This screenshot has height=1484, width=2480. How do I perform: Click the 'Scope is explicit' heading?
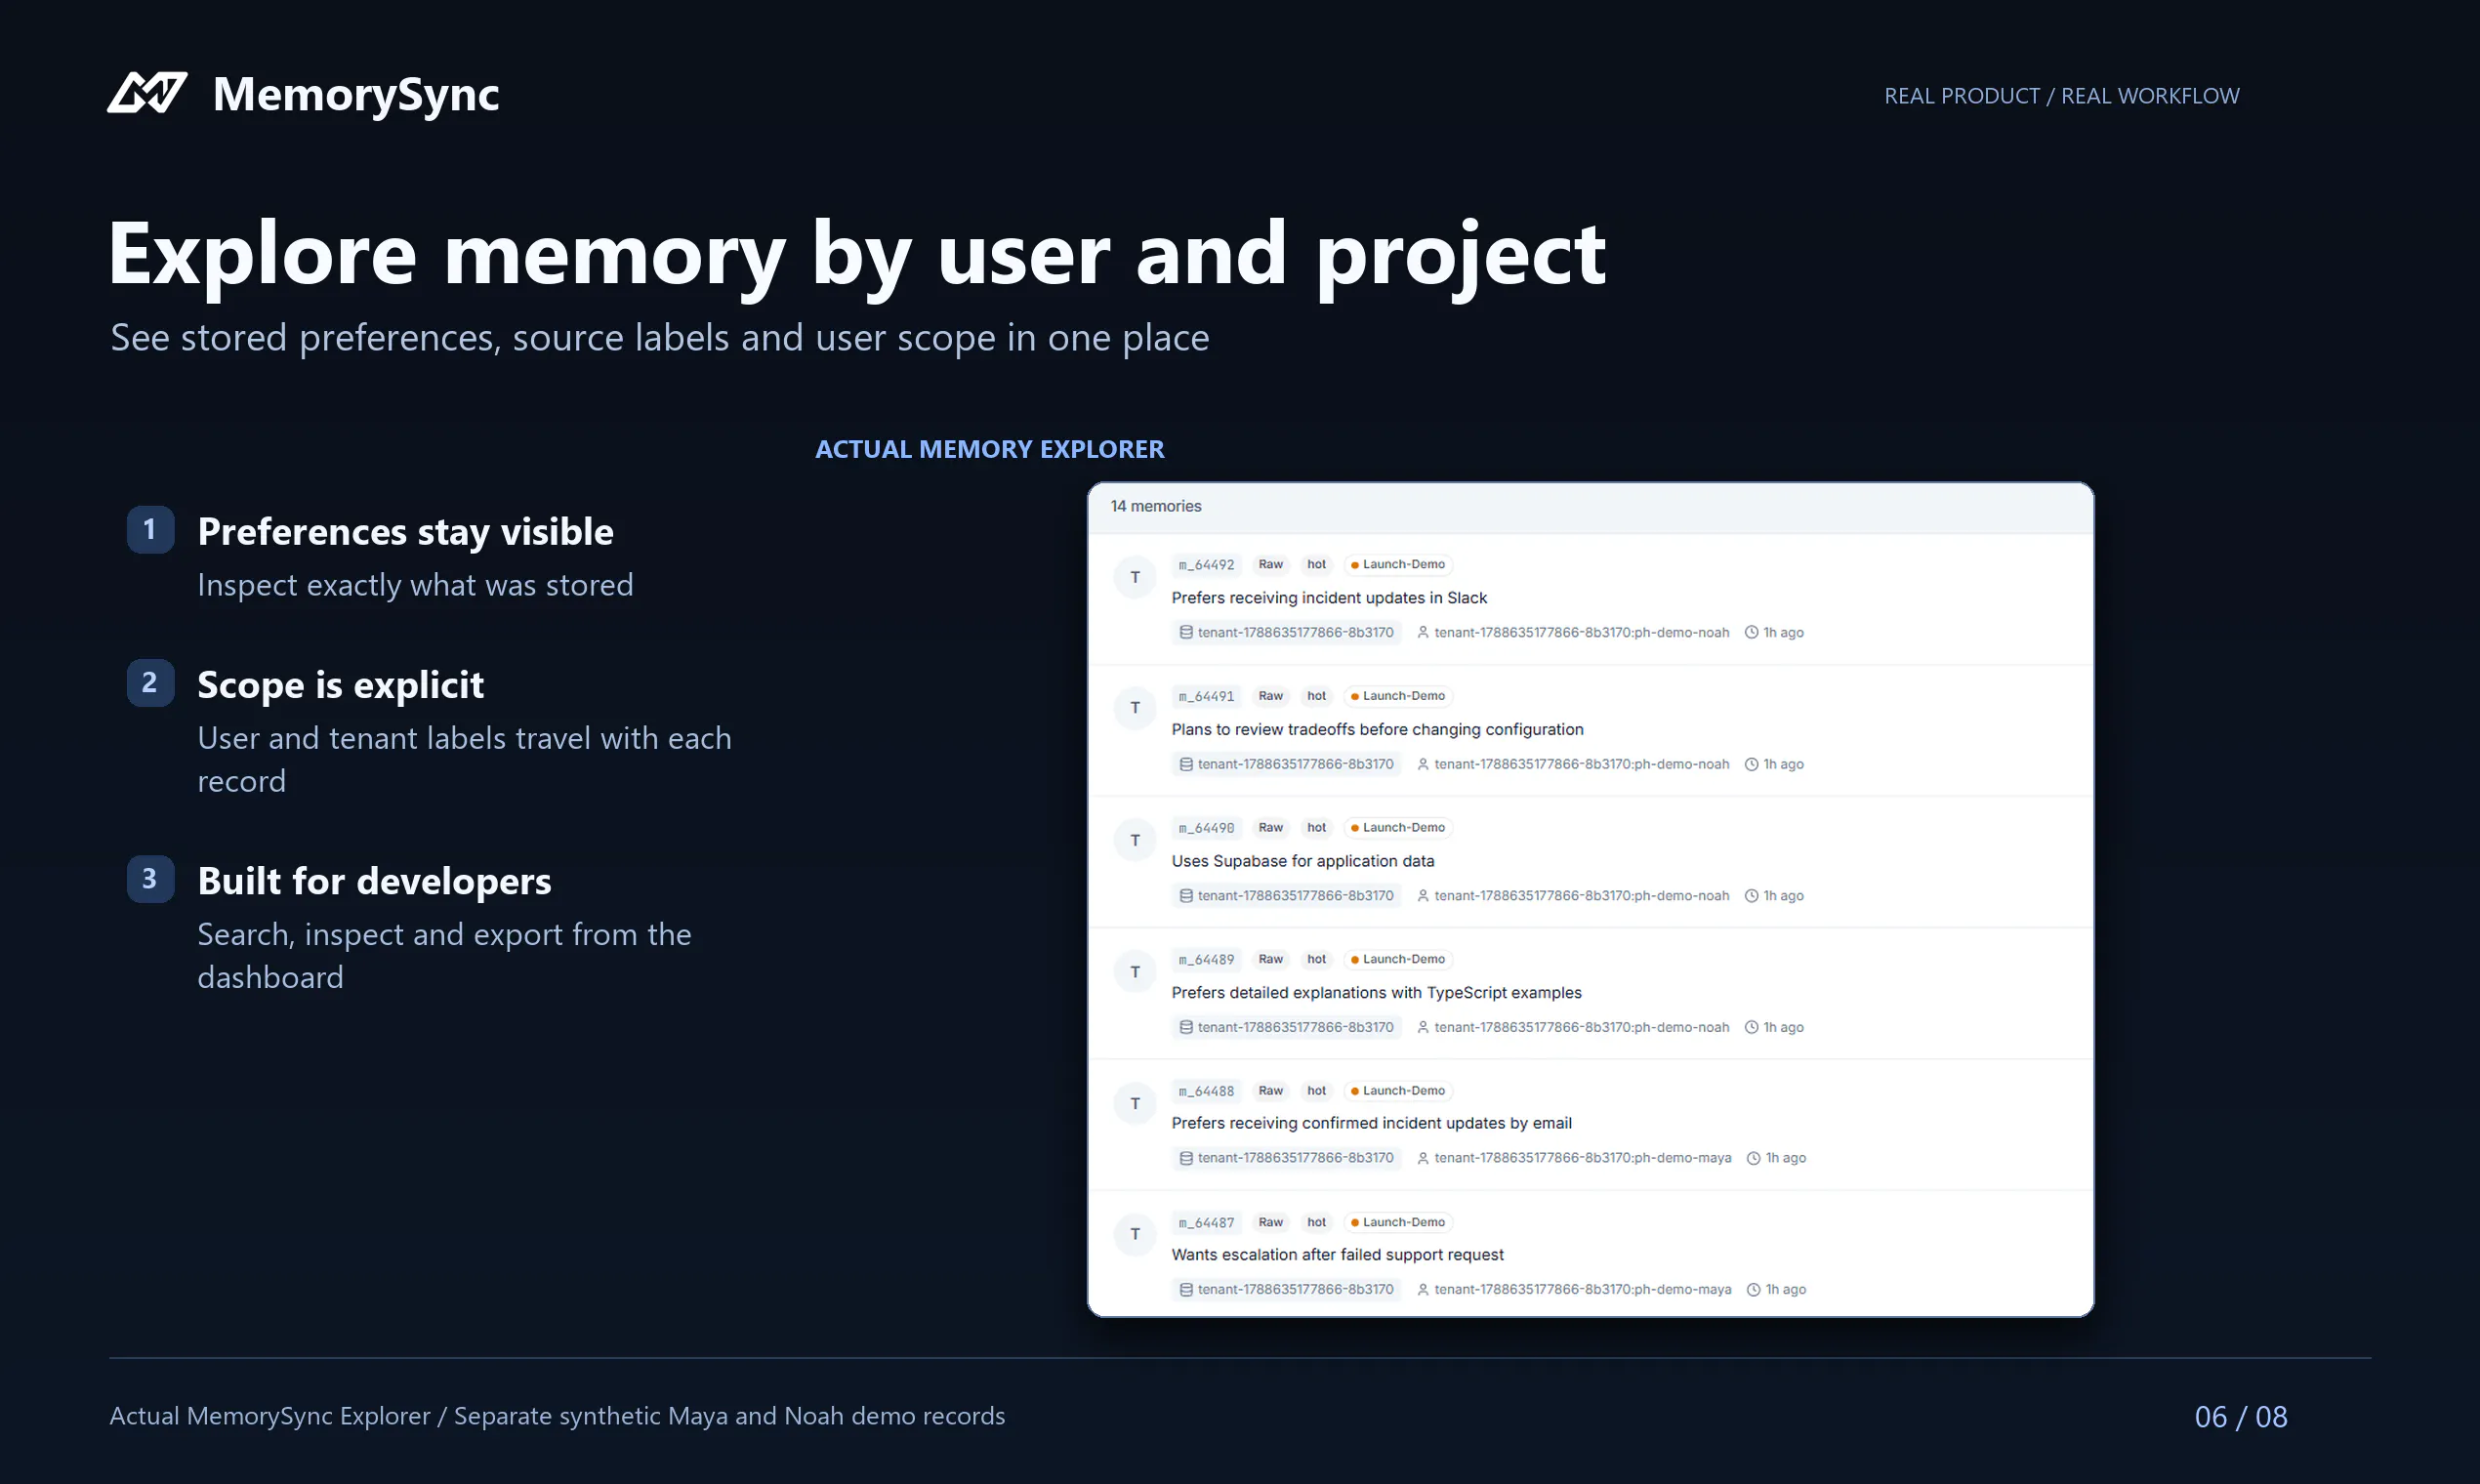tap(340, 685)
